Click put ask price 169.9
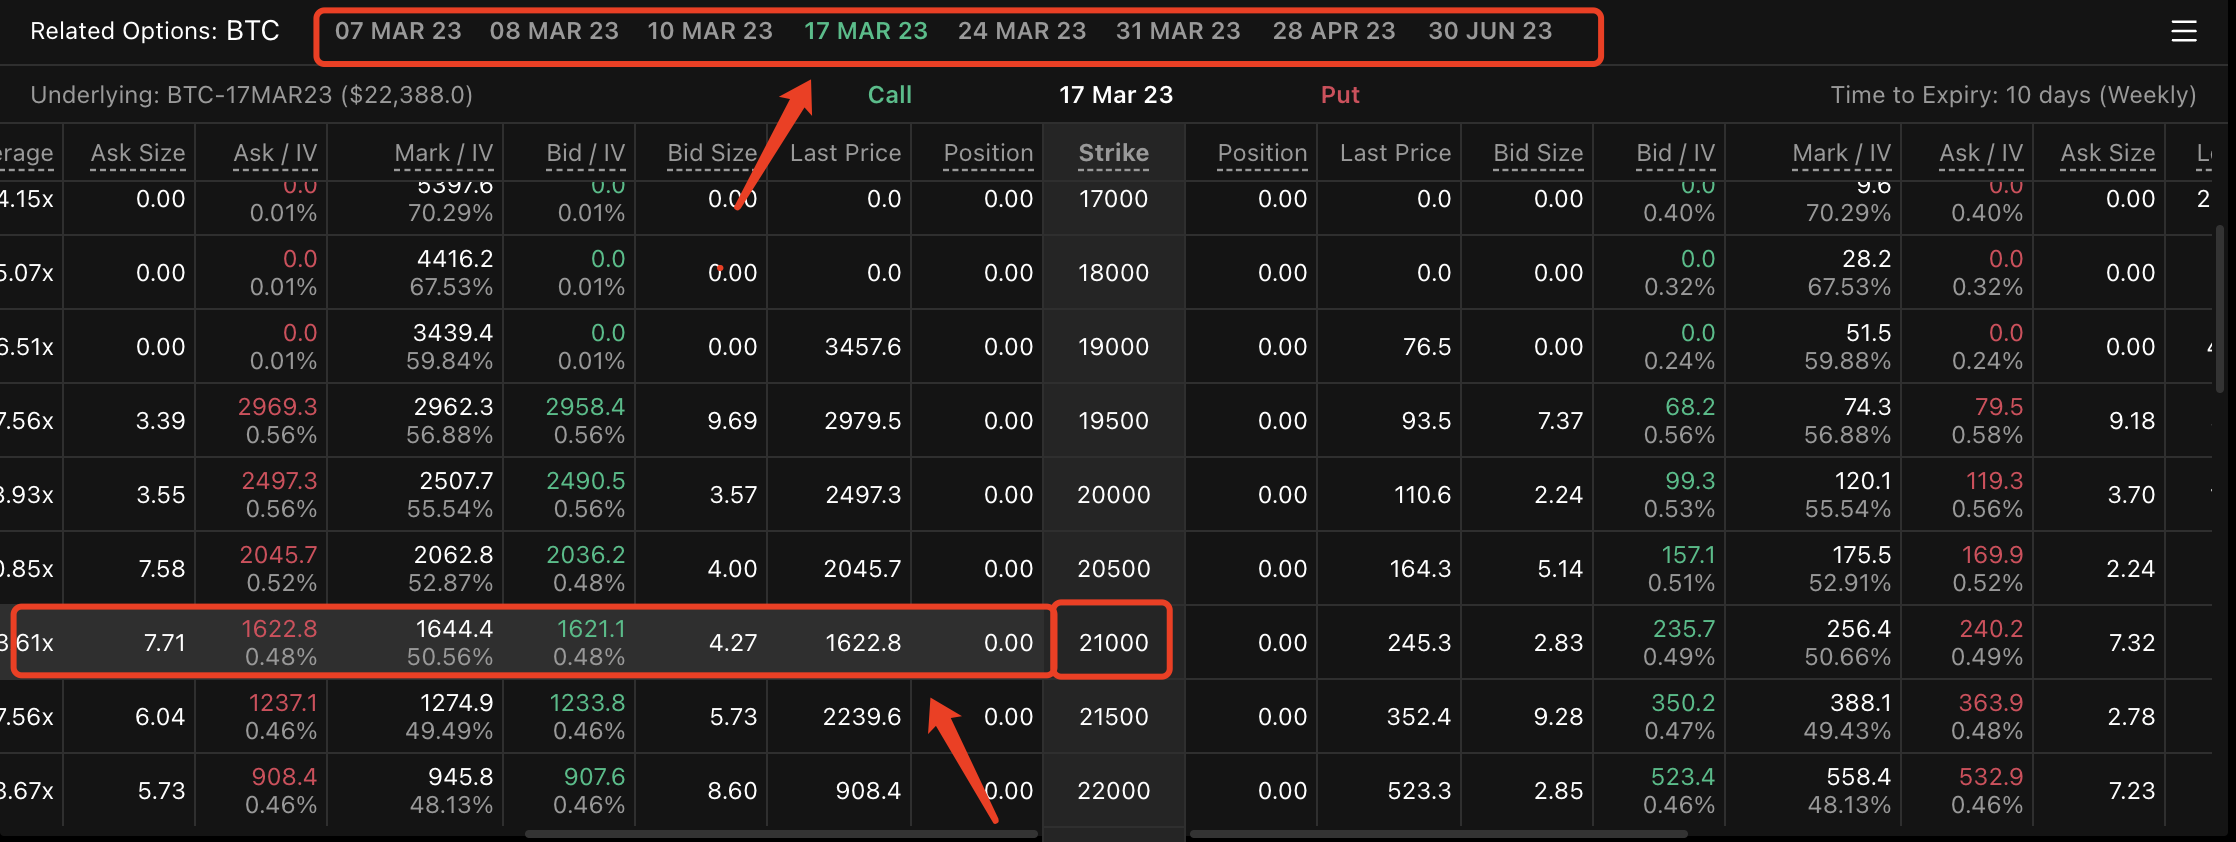This screenshot has width=2236, height=842. tap(1993, 555)
